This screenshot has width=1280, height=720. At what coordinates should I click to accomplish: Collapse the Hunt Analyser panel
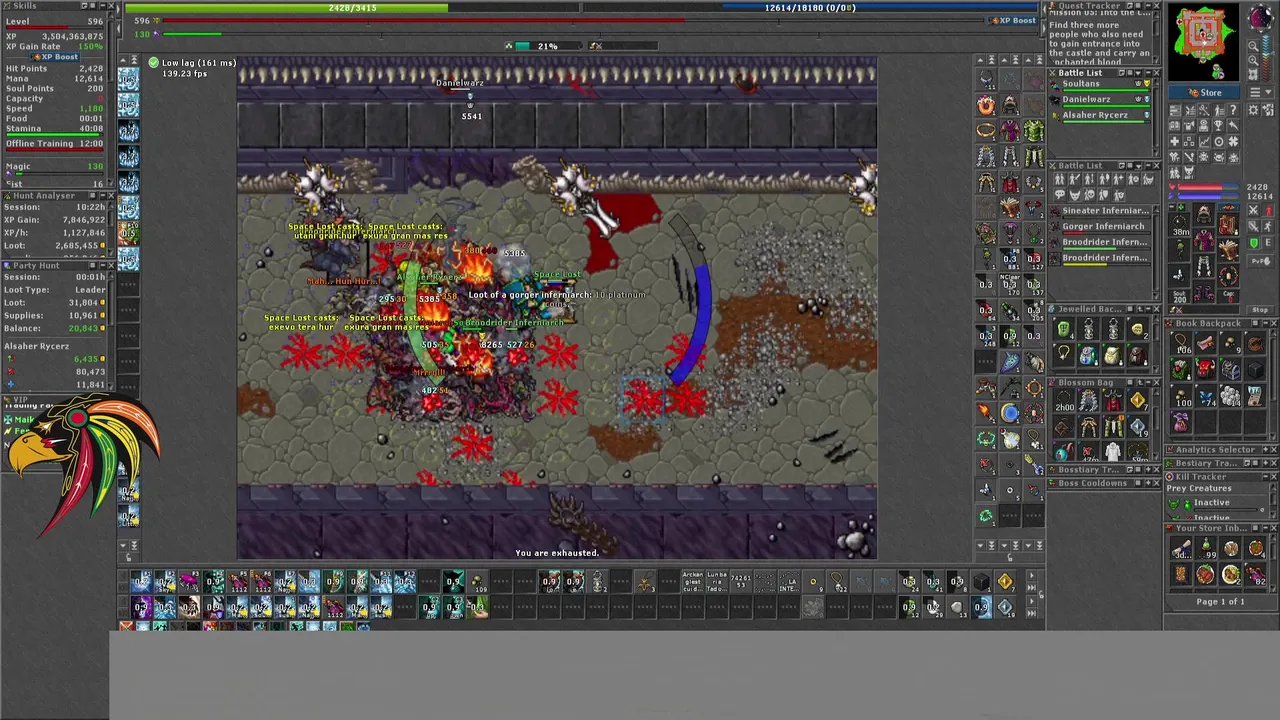pyautogui.click(x=102, y=195)
